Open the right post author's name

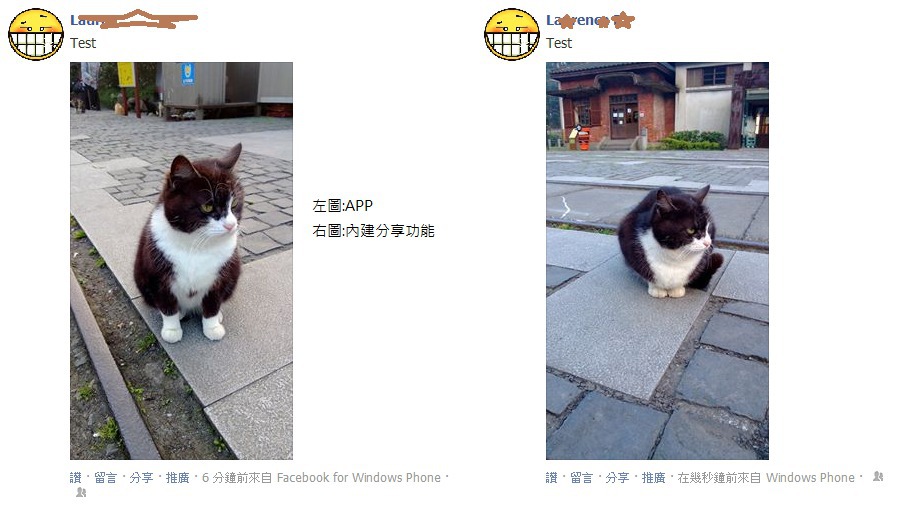[x=590, y=20]
